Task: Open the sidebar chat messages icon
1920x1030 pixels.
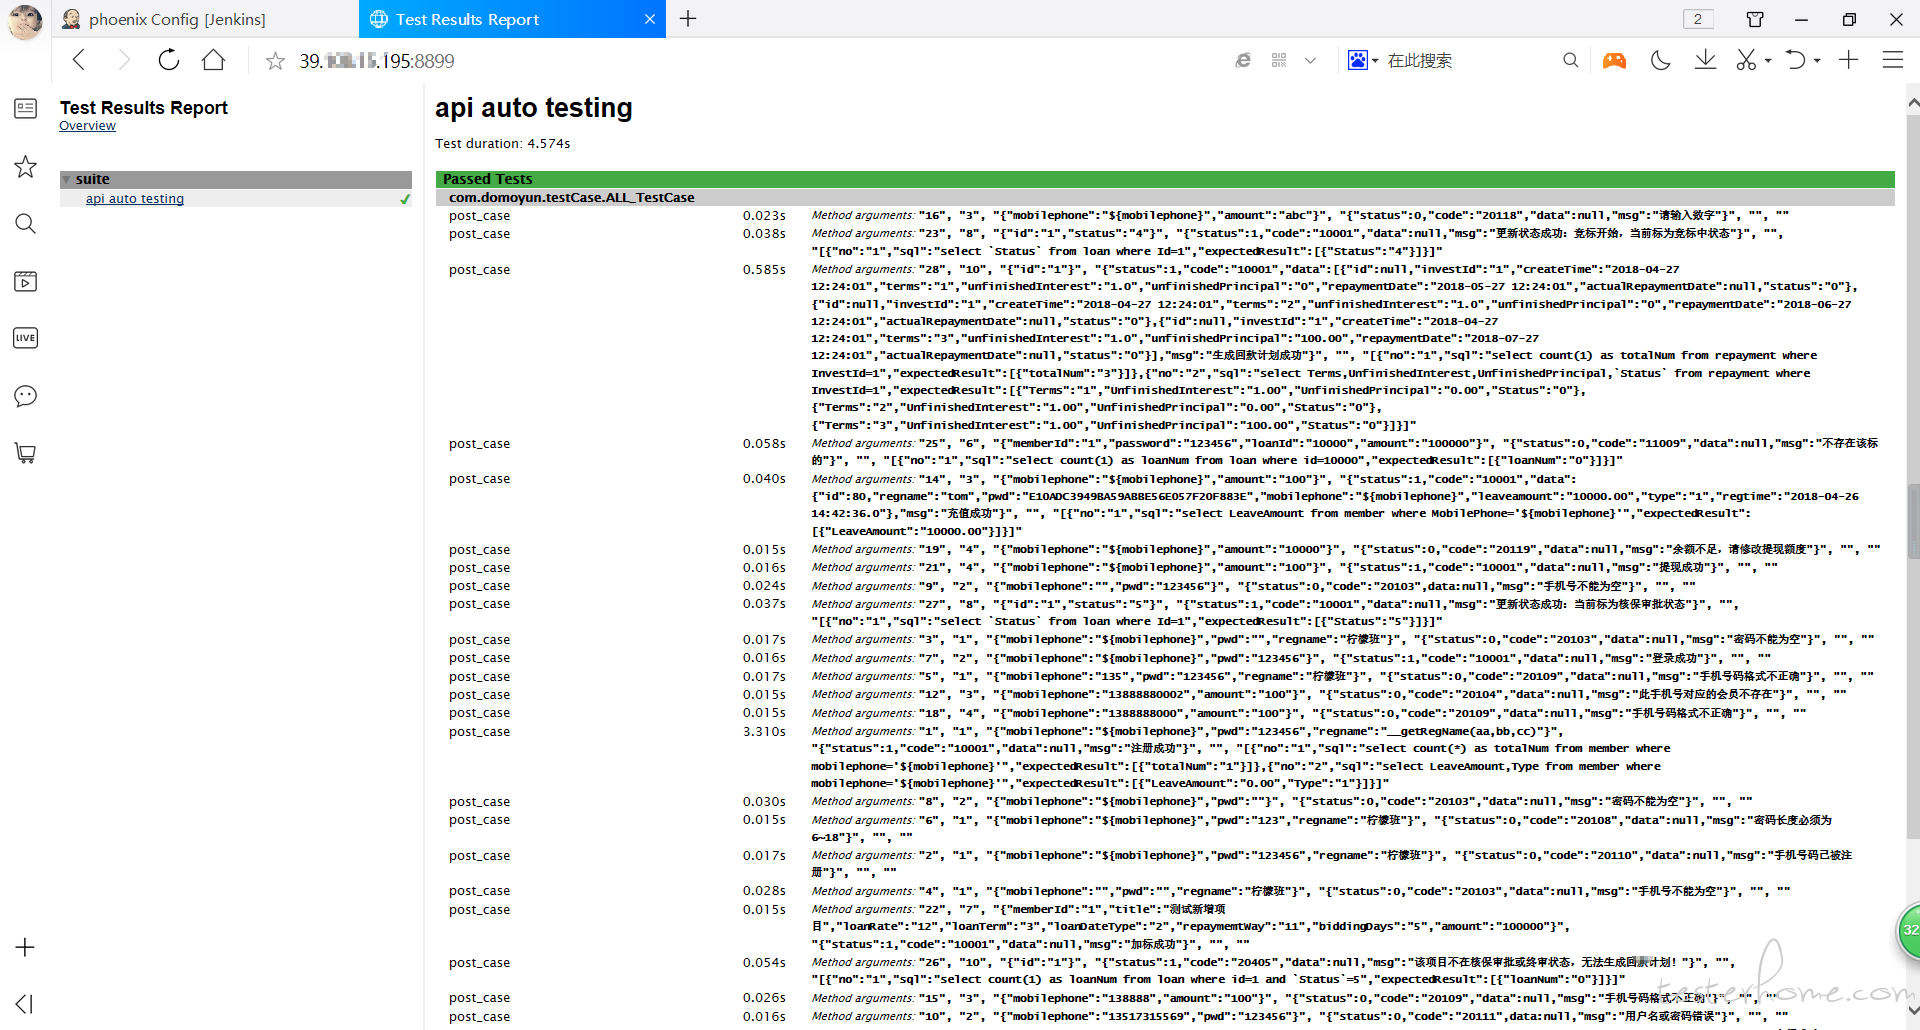Action: 25,396
